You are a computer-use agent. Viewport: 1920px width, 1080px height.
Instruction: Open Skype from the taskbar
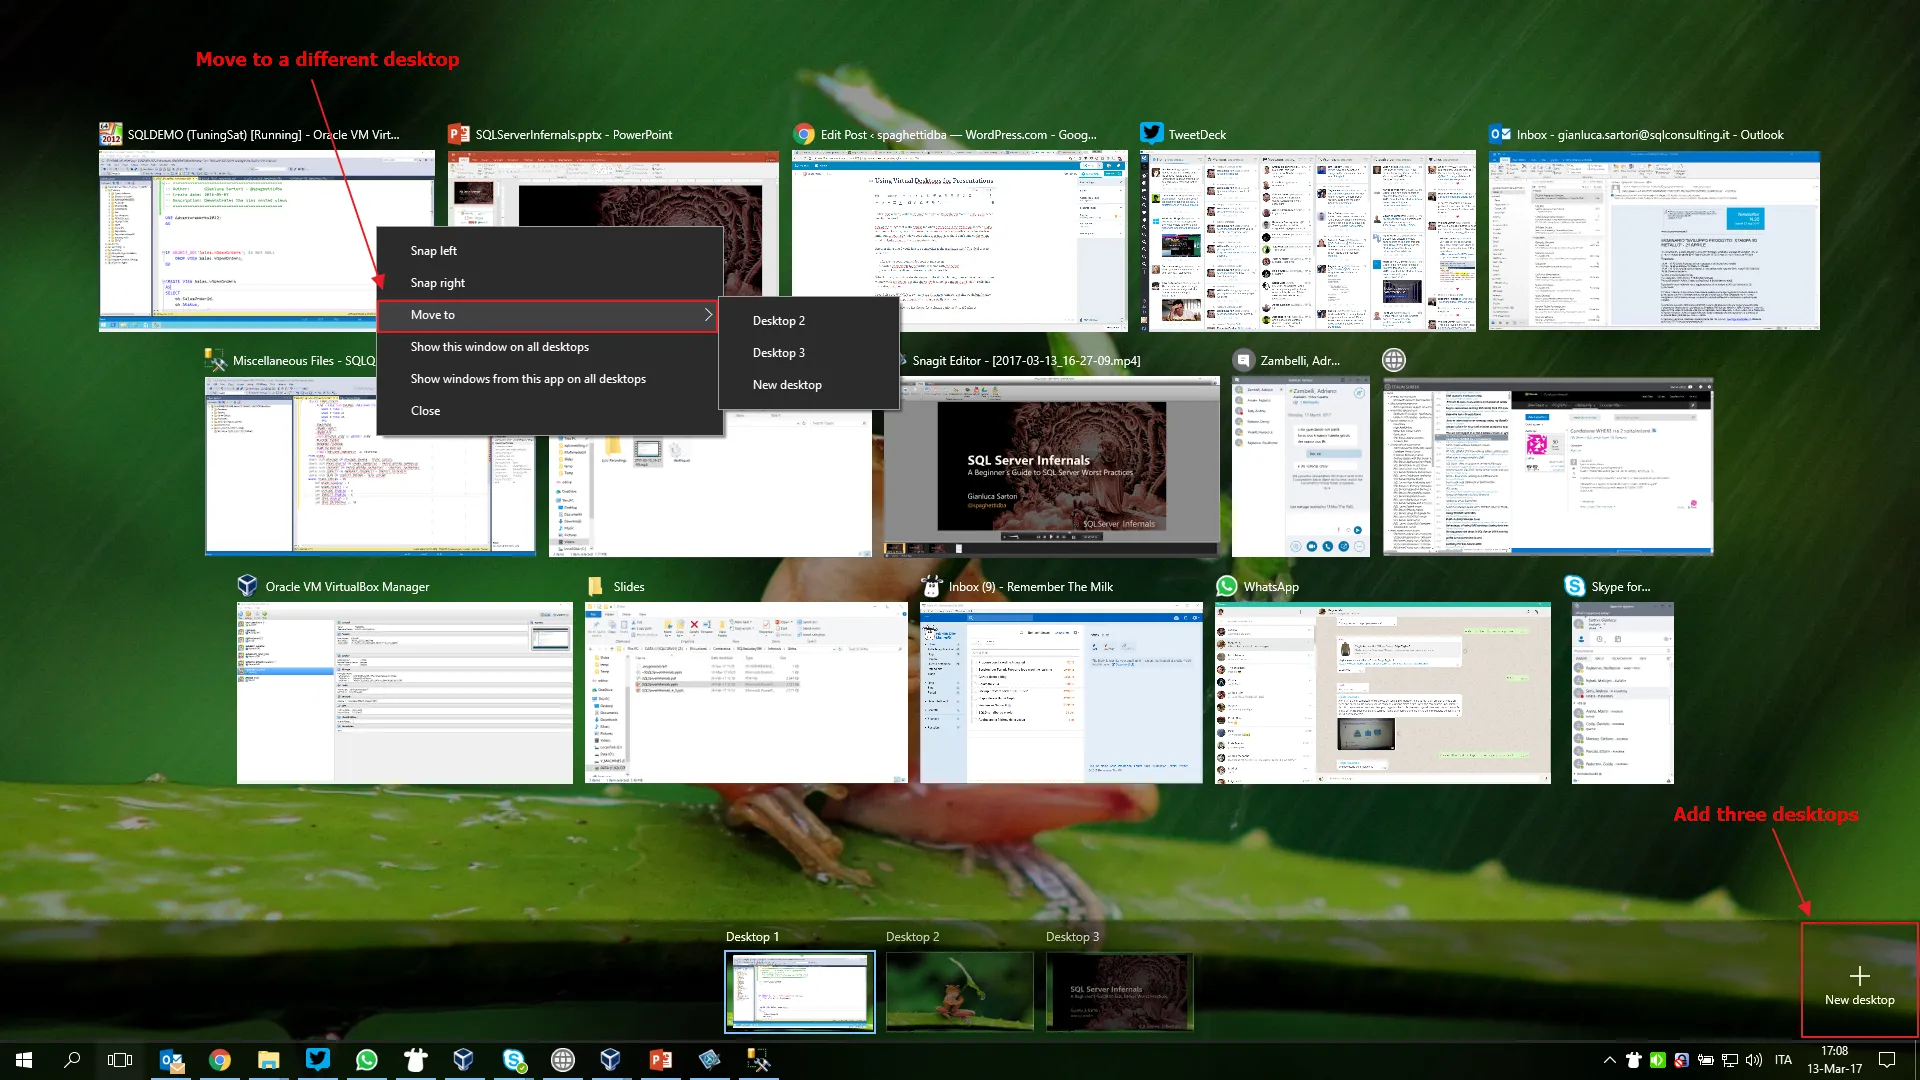514,1060
